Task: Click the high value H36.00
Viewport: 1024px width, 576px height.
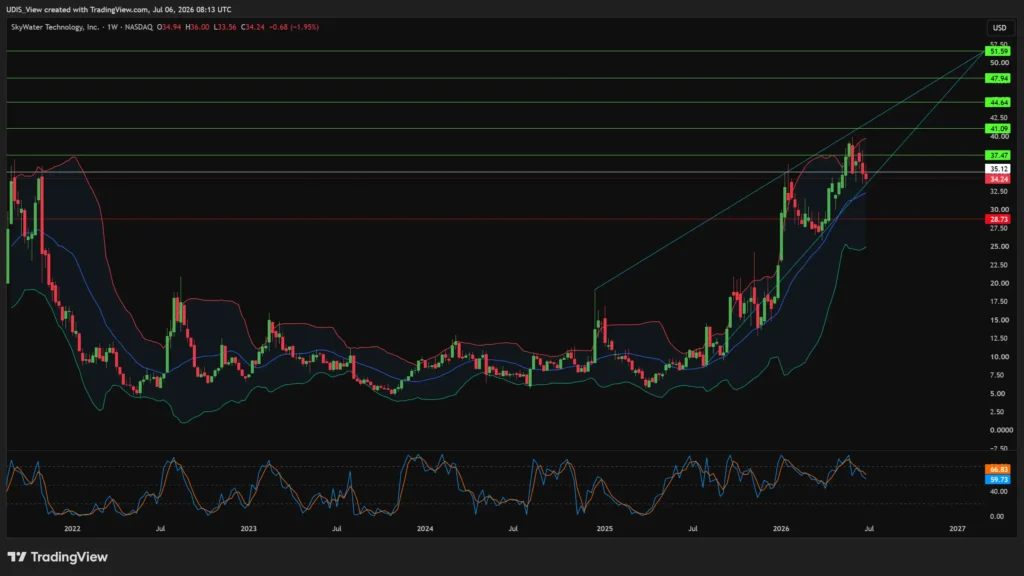Action: coord(197,27)
